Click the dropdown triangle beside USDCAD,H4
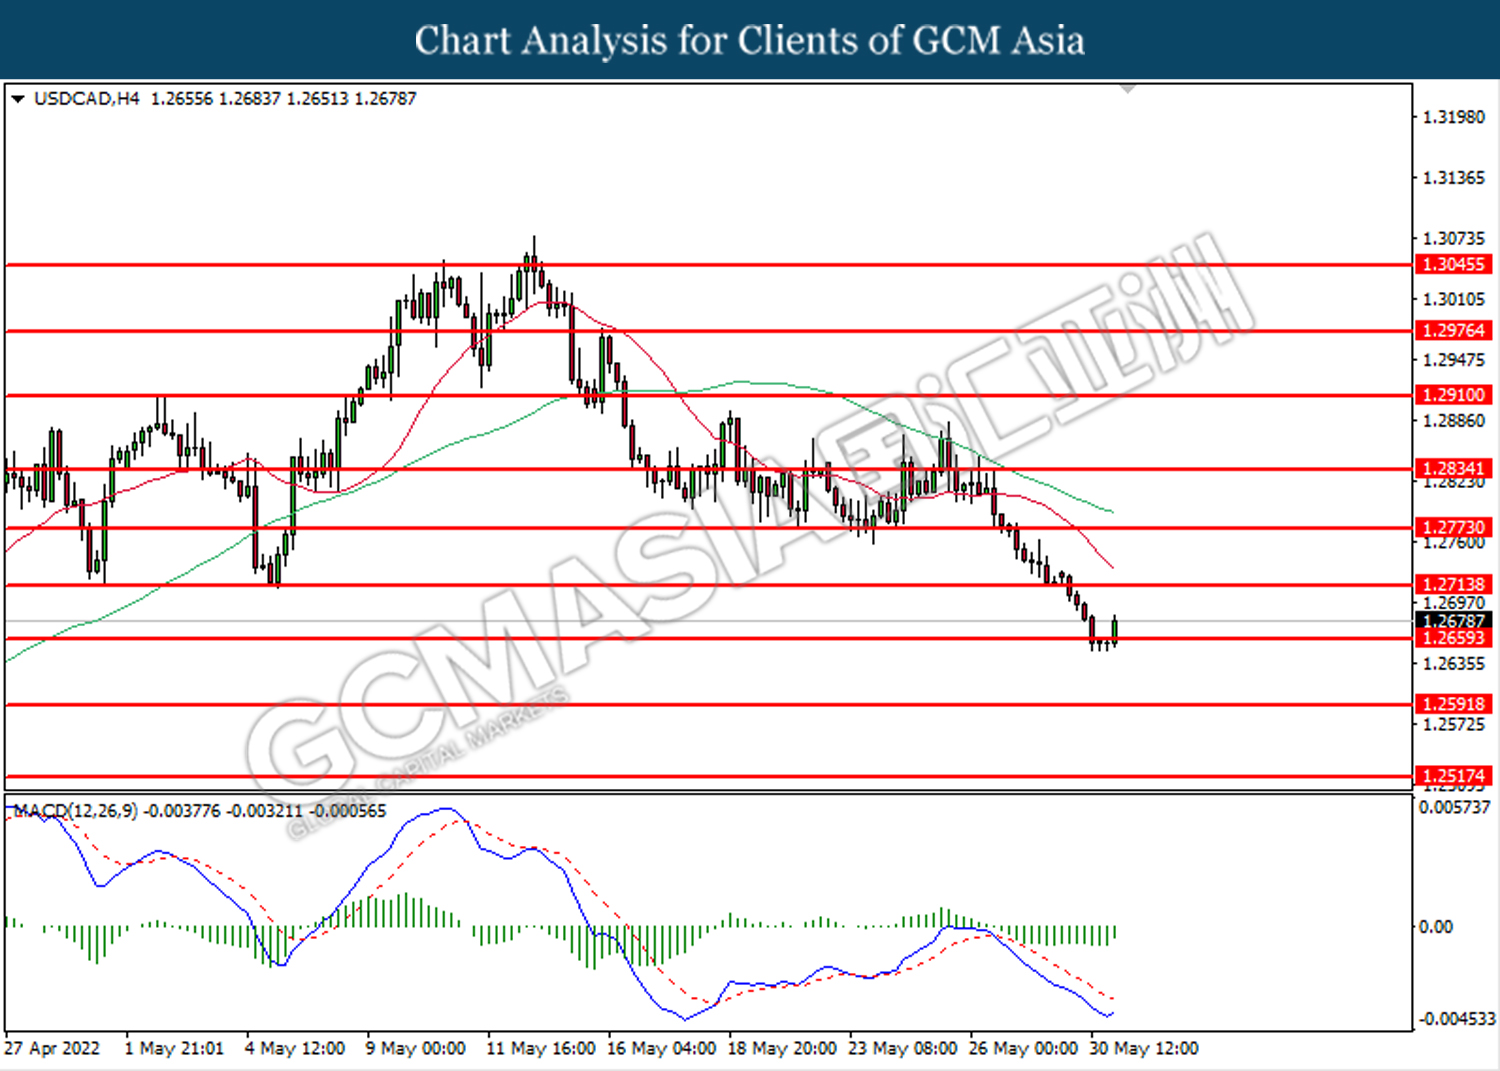Screen dimensions: 1500x1071 (x=17, y=99)
